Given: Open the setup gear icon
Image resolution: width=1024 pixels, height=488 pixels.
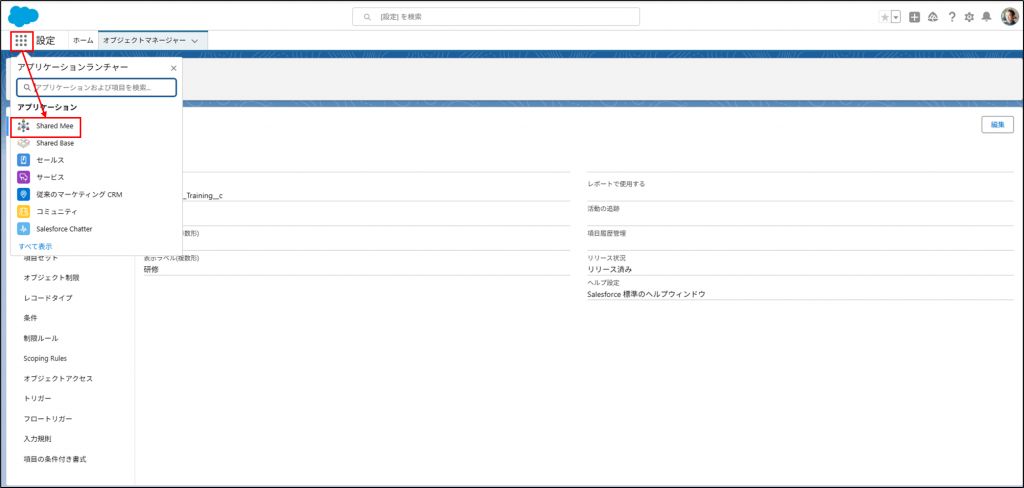Looking at the screenshot, I should click(969, 17).
